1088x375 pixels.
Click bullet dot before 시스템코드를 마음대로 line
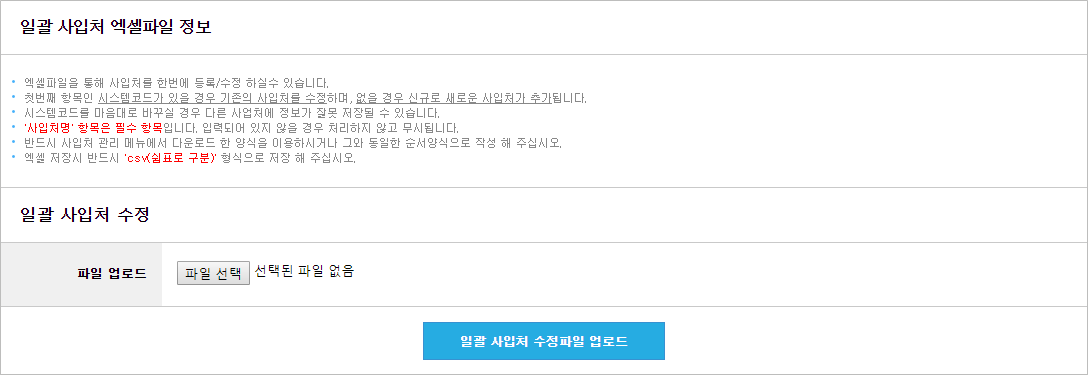(14, 112)
